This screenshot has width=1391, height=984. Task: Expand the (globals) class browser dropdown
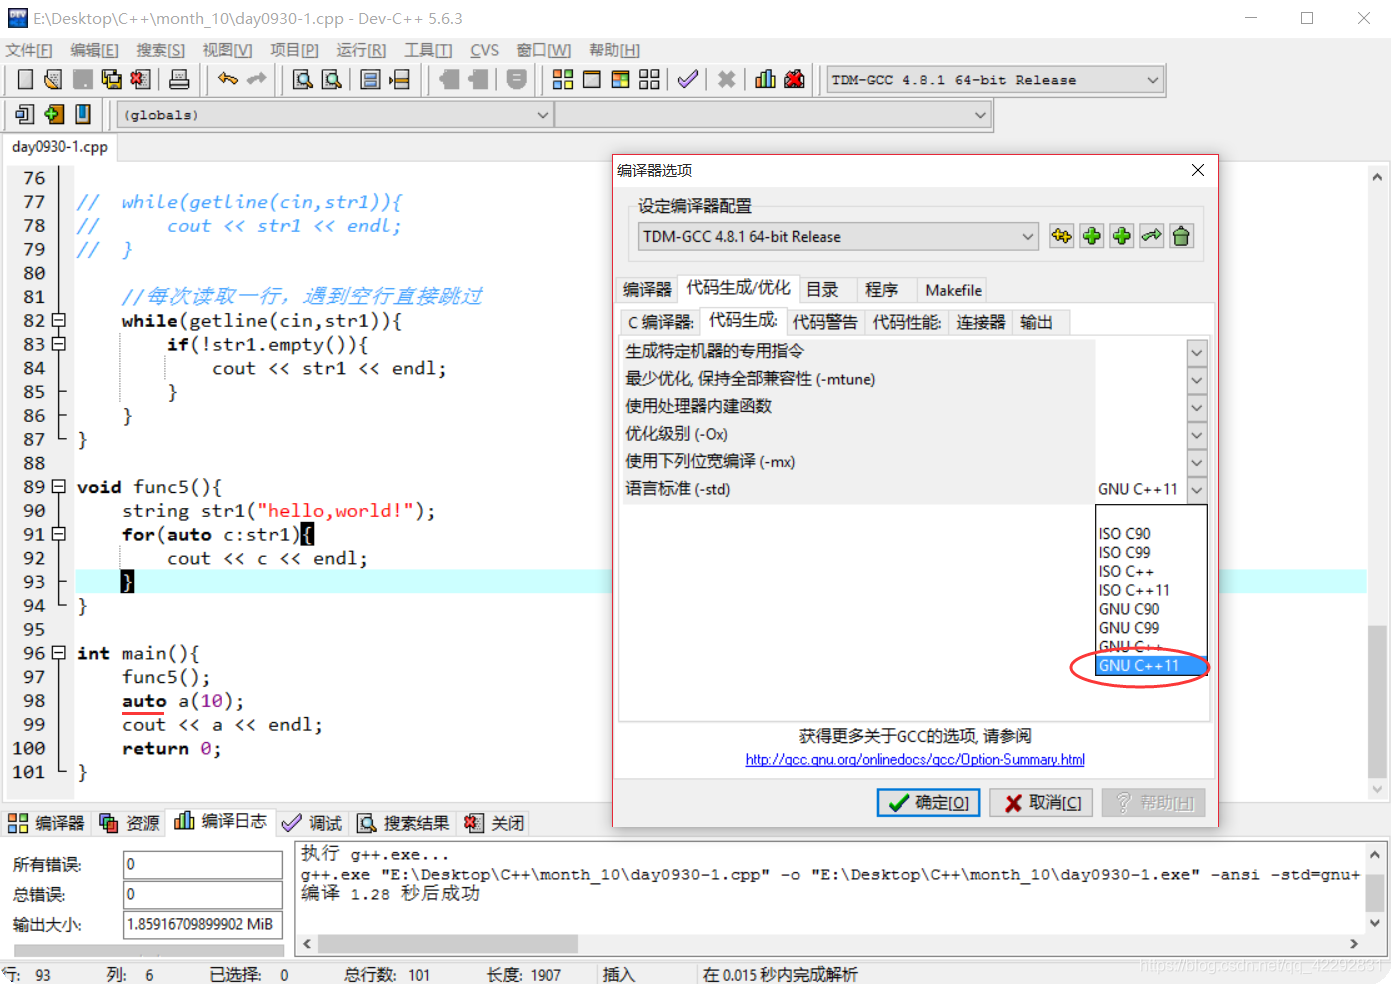[x=542, y=115]
